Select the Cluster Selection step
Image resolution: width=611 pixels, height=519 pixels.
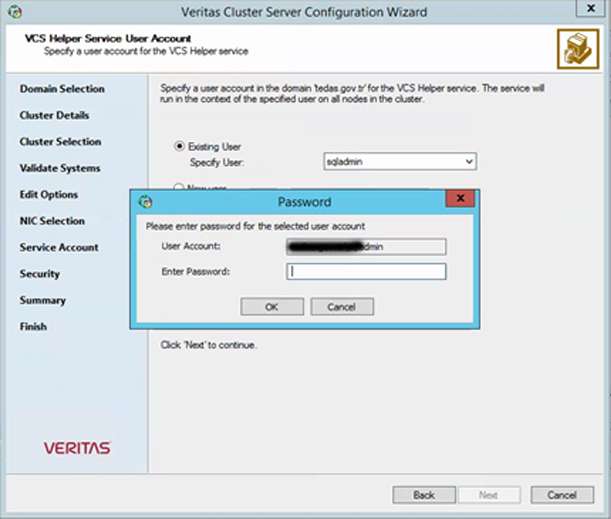point(60,141)
